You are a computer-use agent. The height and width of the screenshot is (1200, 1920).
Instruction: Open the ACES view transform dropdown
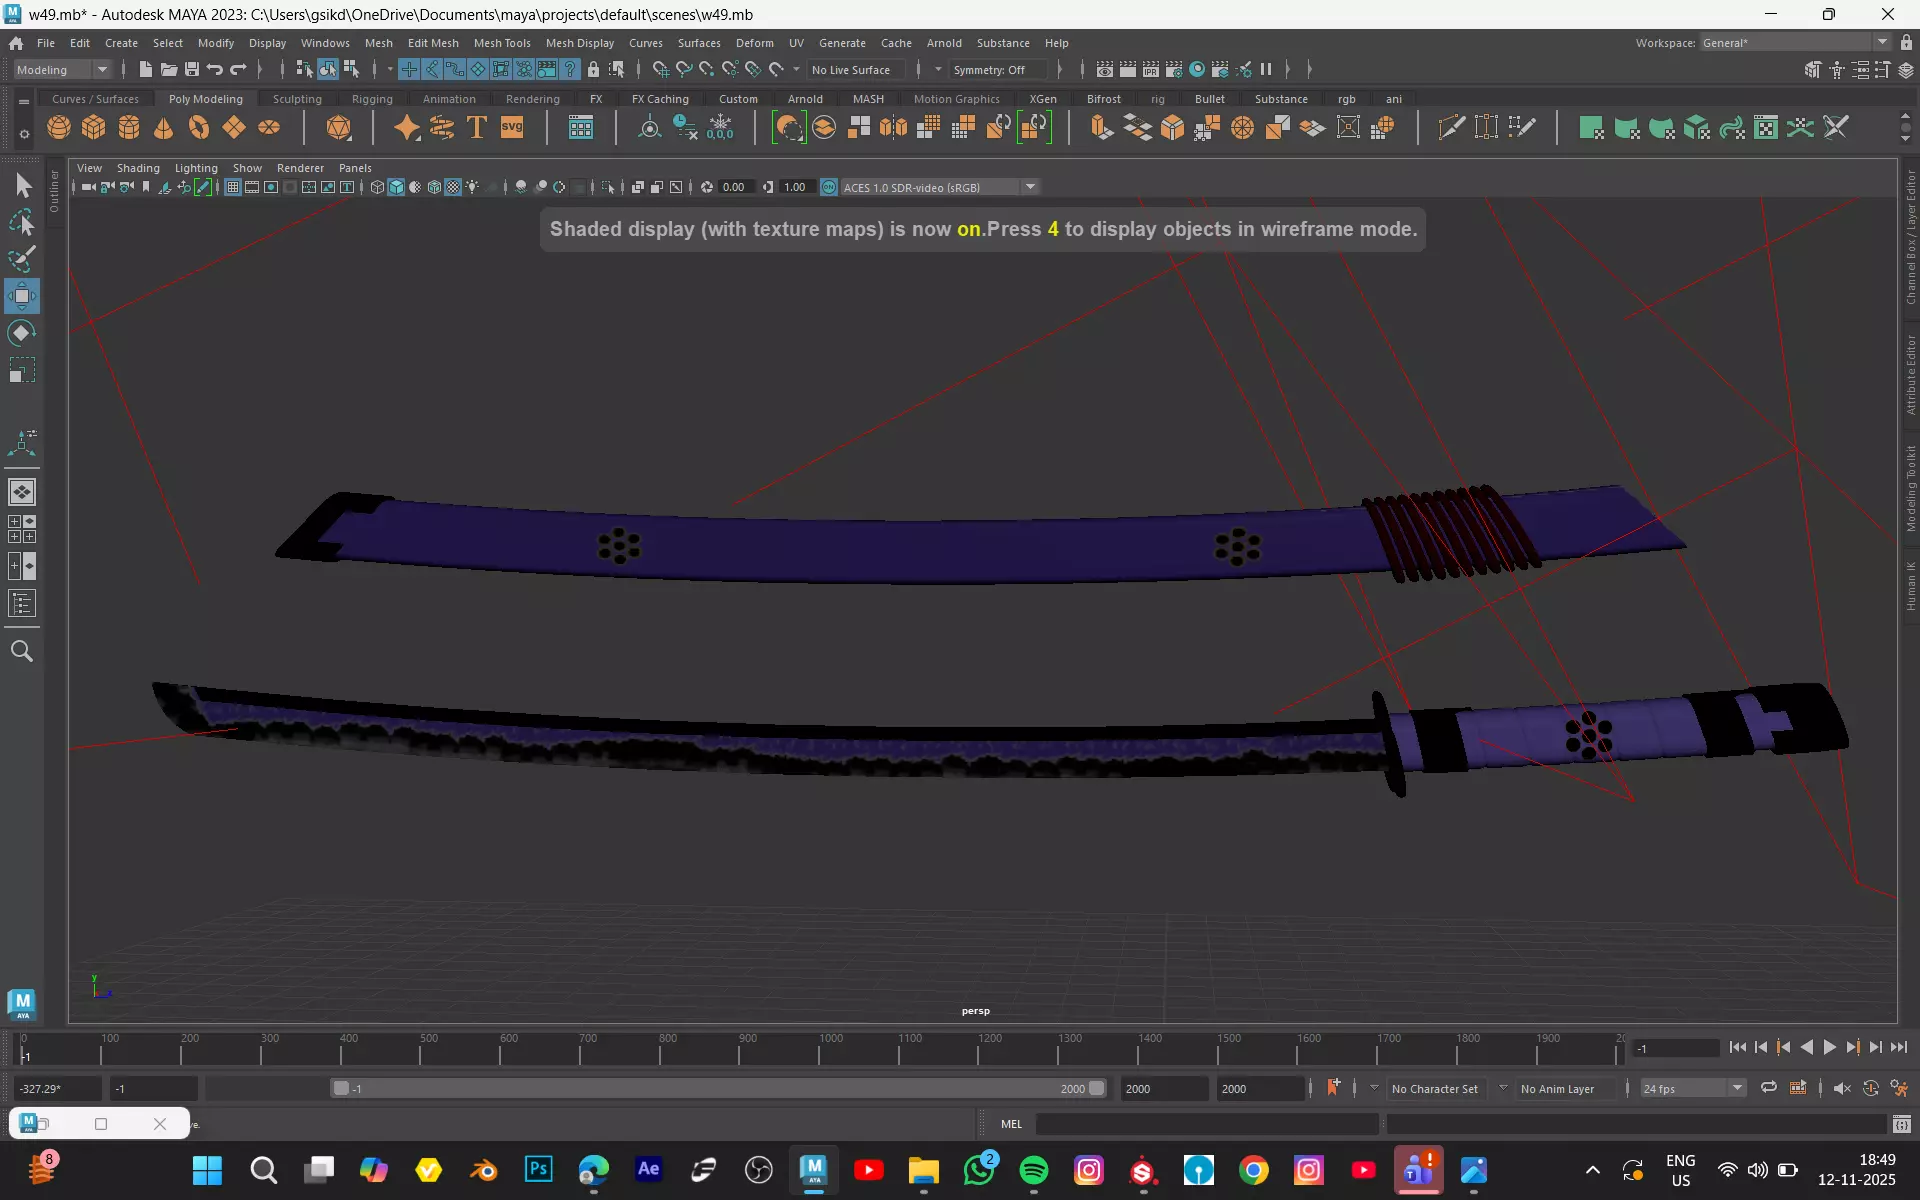click(939, 187)
